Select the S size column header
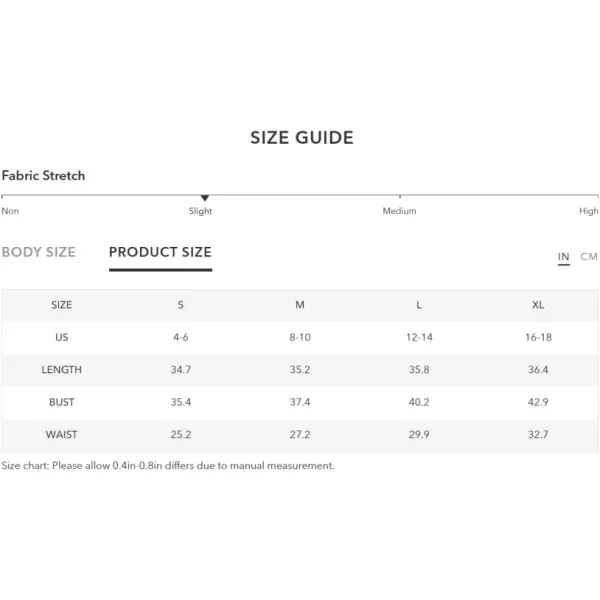600x600 pixels. (181, 305)
